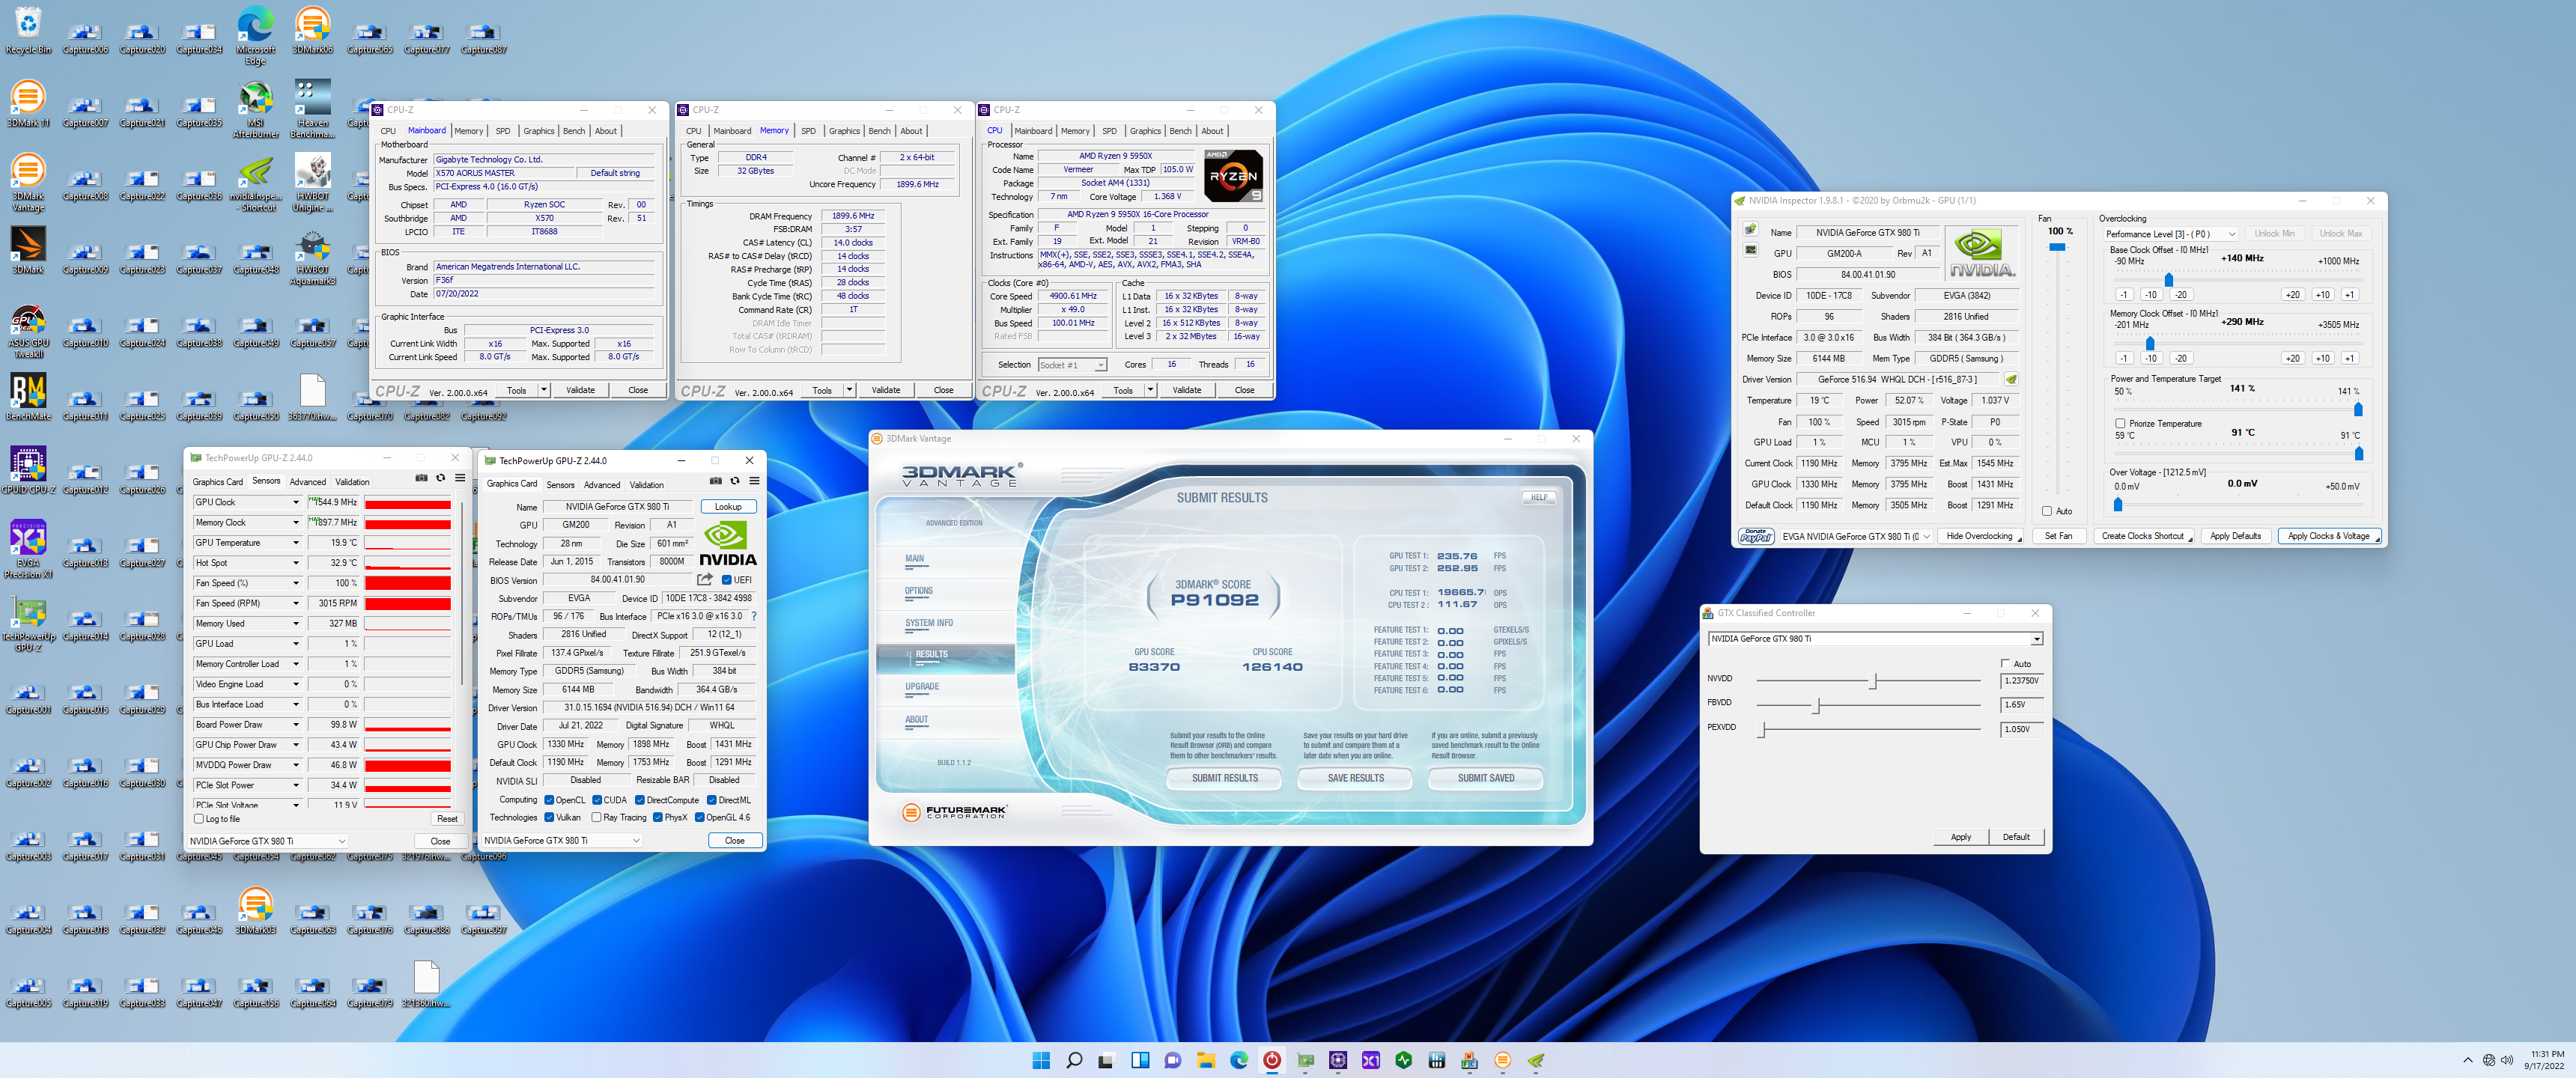
Task: Toggle the Ray Tracing checkbox in GPU-Z
Action: tap(596, 817)
